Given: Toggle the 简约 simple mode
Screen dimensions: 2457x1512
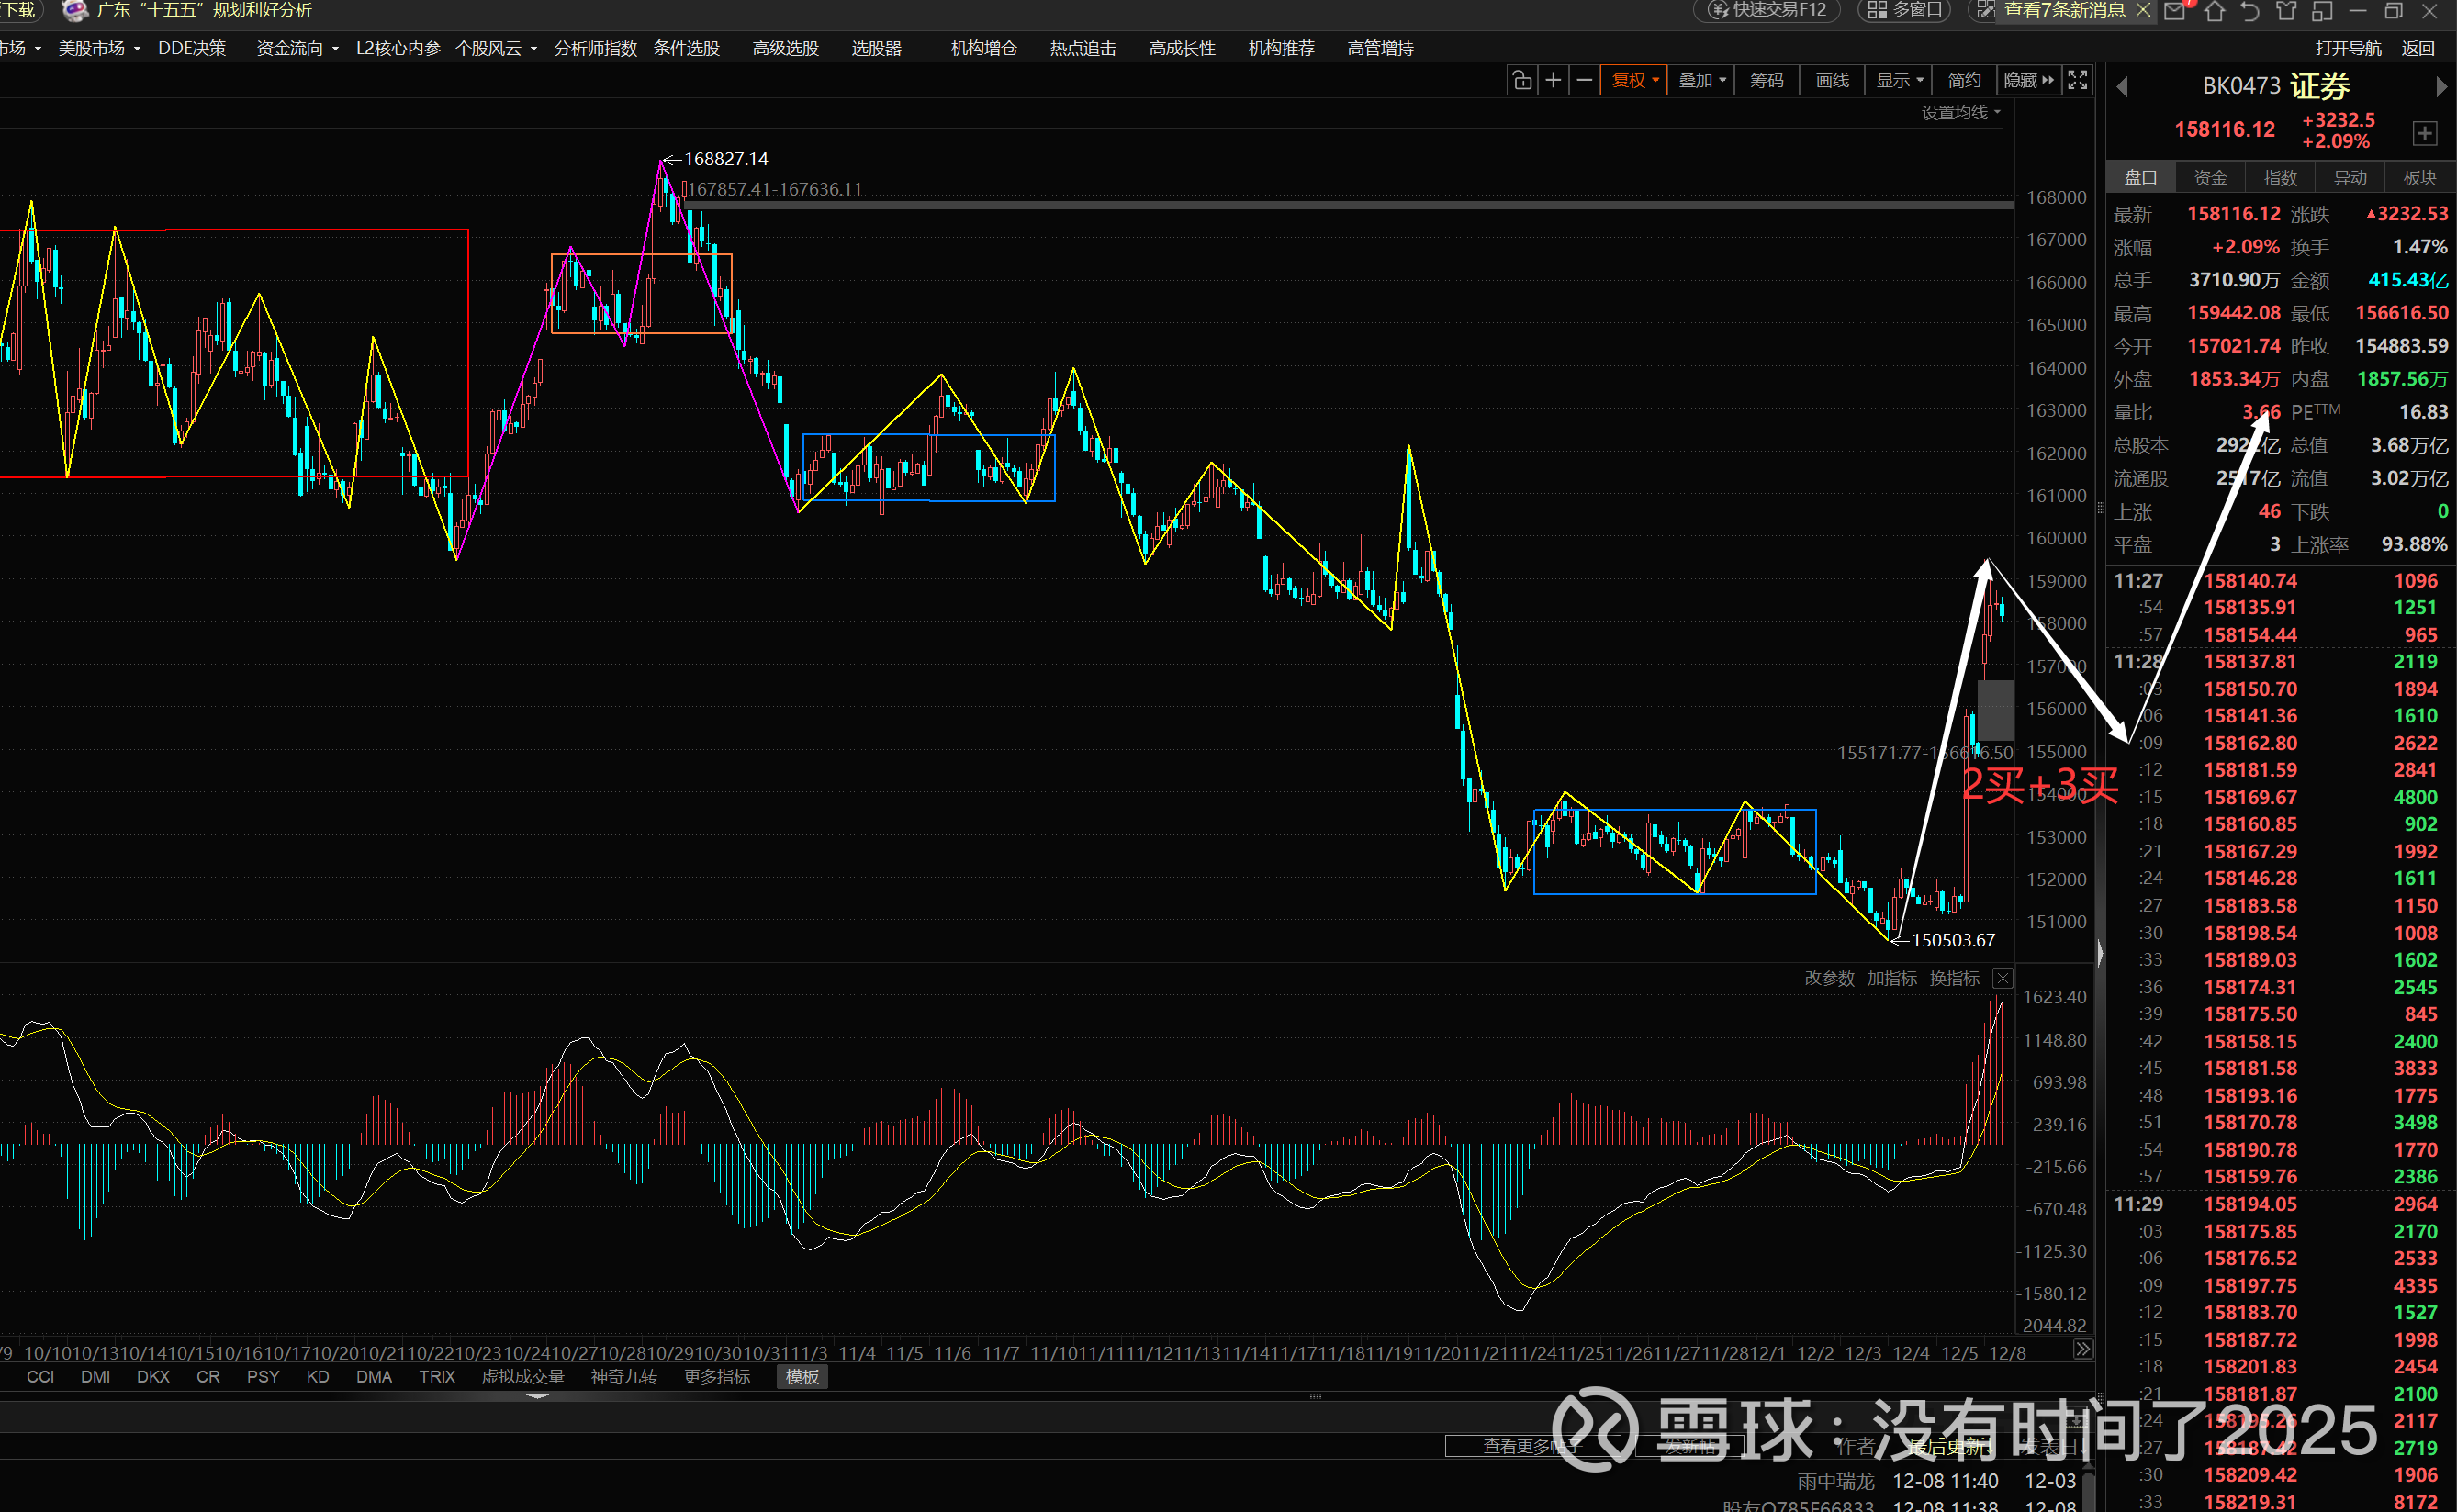Looking at the screenshot, I should point(1964,80).
